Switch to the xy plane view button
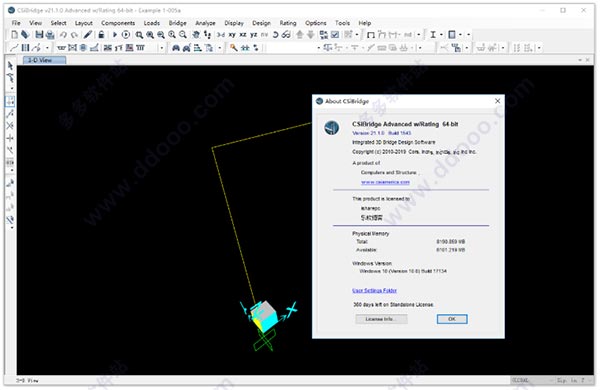Screen dimensions: 600x390 [232, 35]
